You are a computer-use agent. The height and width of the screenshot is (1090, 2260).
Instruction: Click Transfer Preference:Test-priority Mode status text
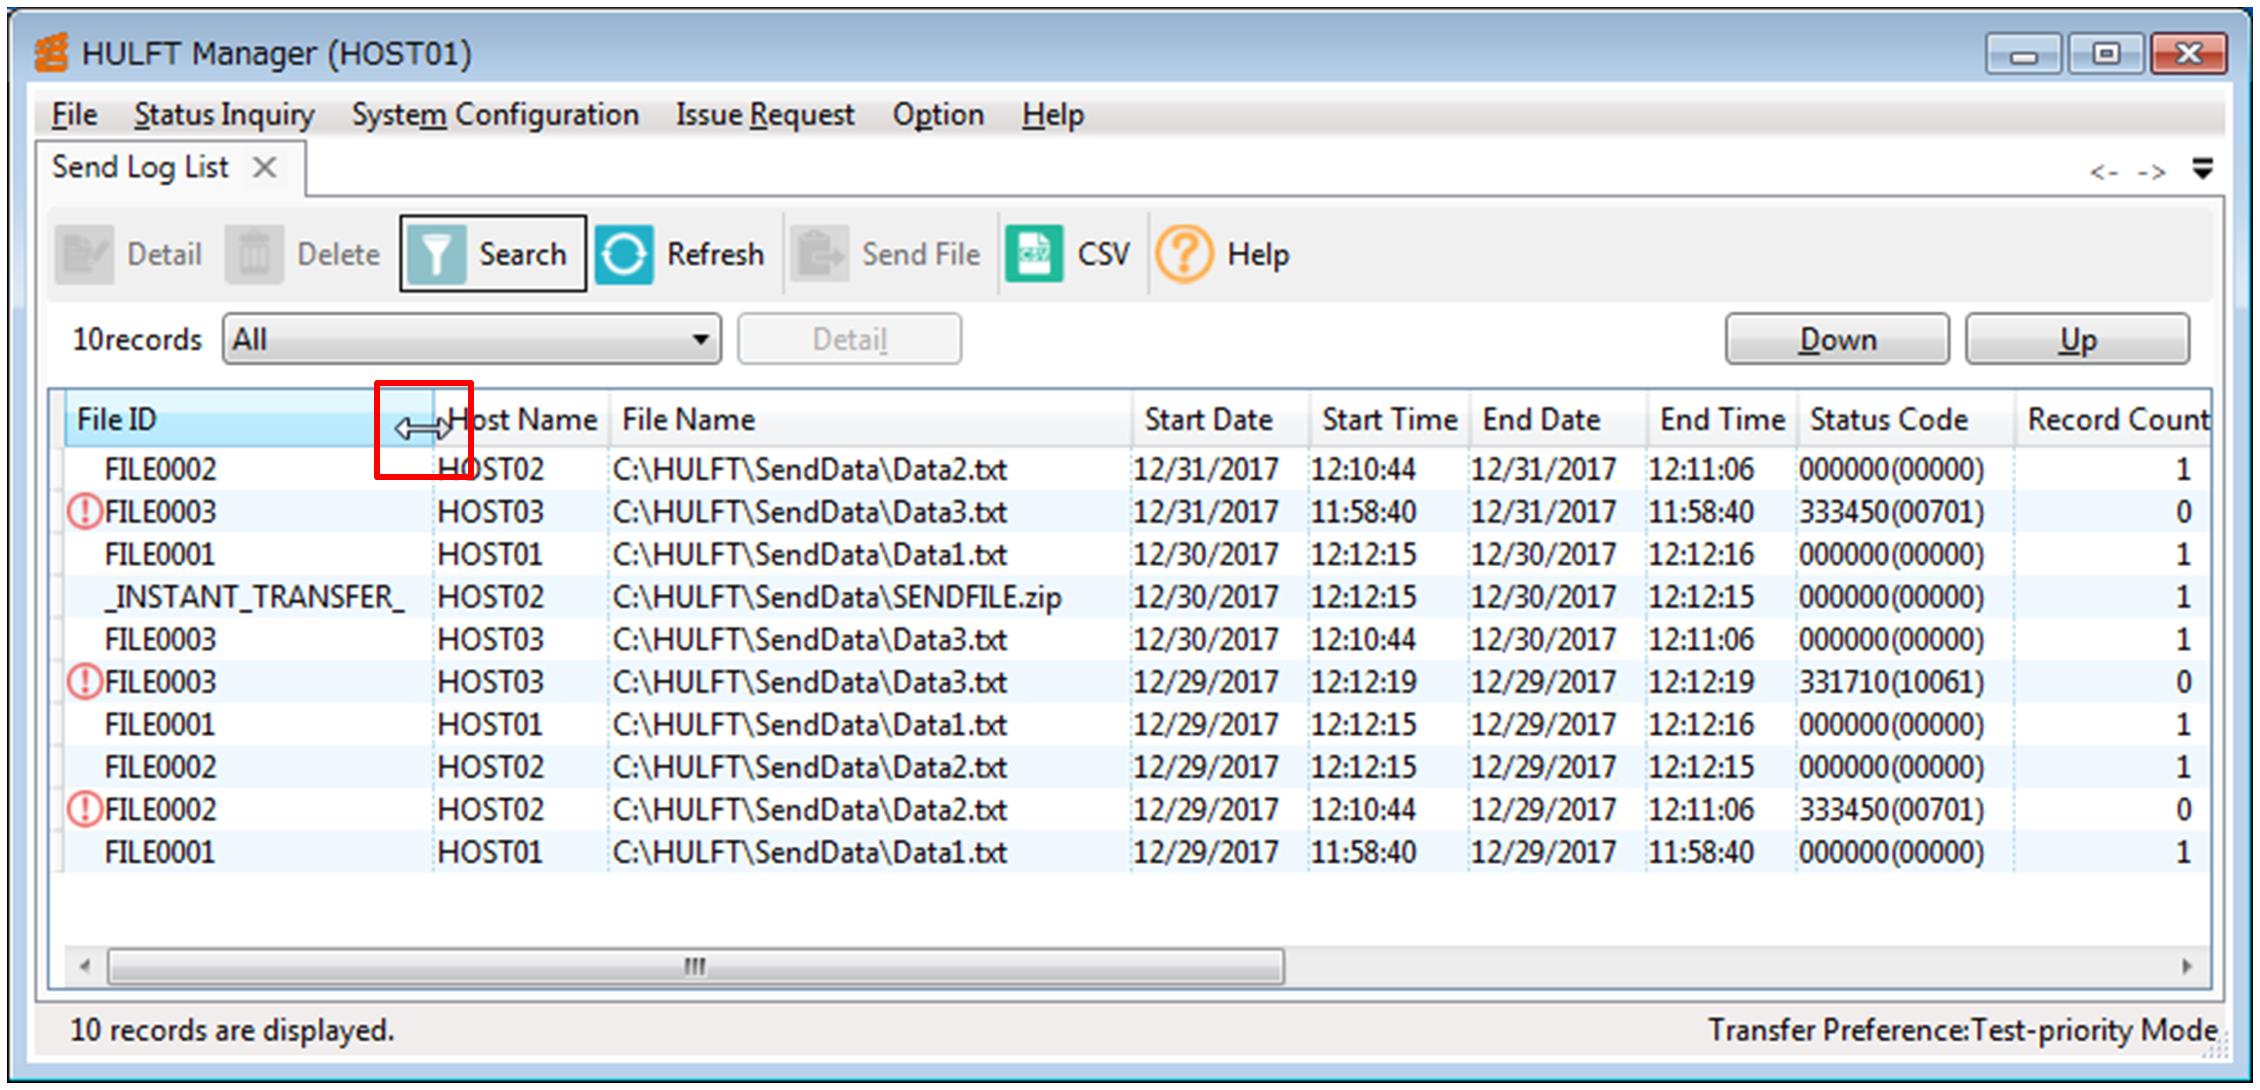pos(1962,1031)
